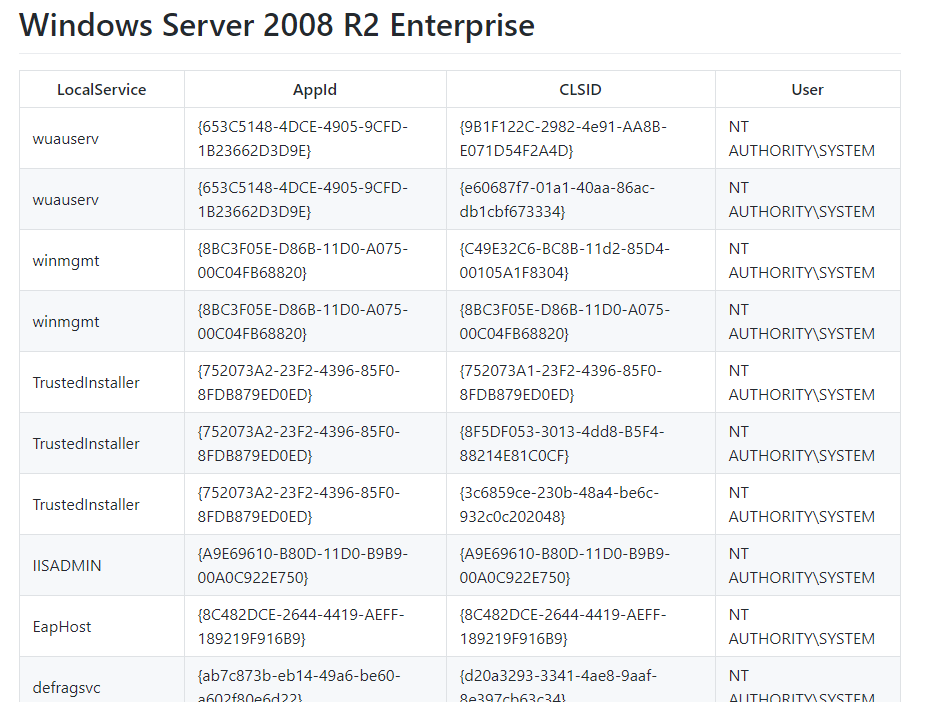
Task: Click AppId {653C5148-4DCE...} in second wuauserv row
Action: [x=303, y=200]
